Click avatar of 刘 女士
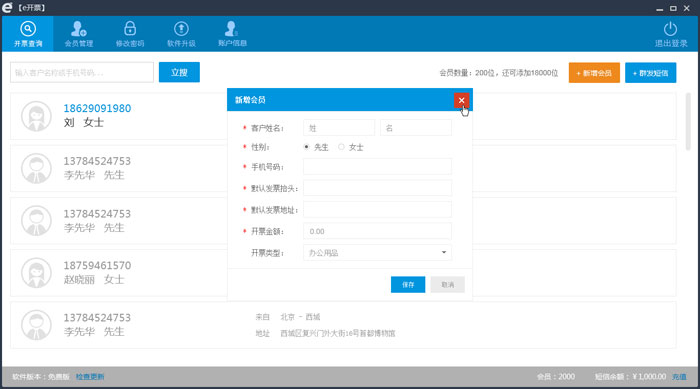Viewport: 700px width, 389px height. 36,116
